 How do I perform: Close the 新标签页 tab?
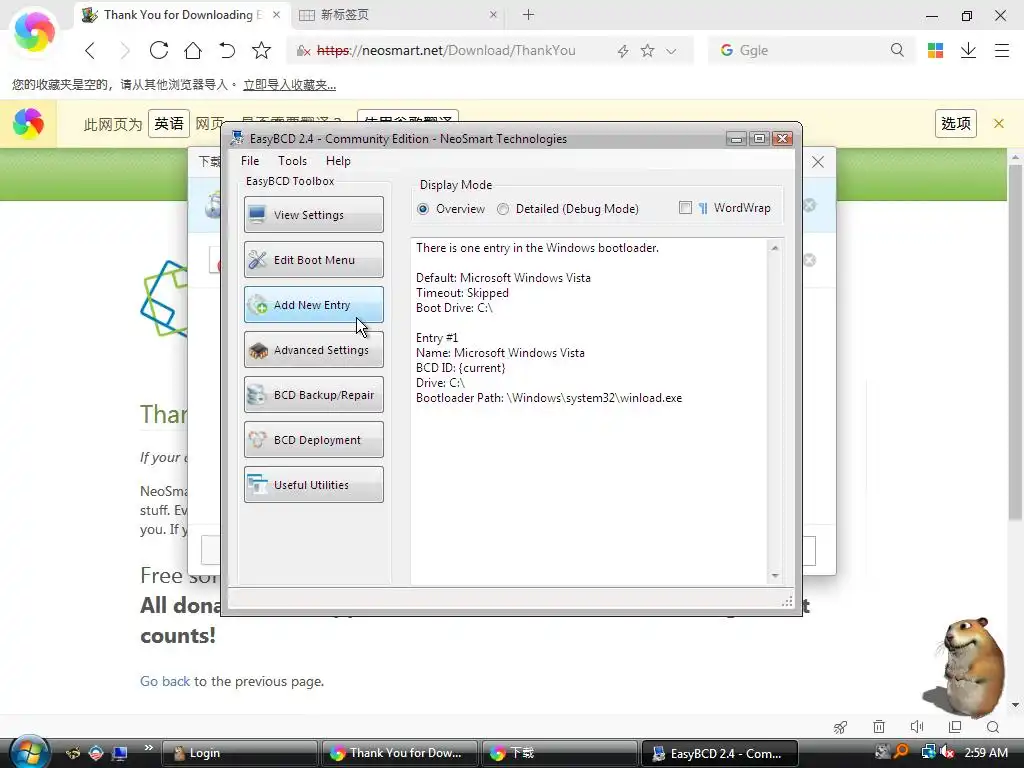(x=493, y=14)
